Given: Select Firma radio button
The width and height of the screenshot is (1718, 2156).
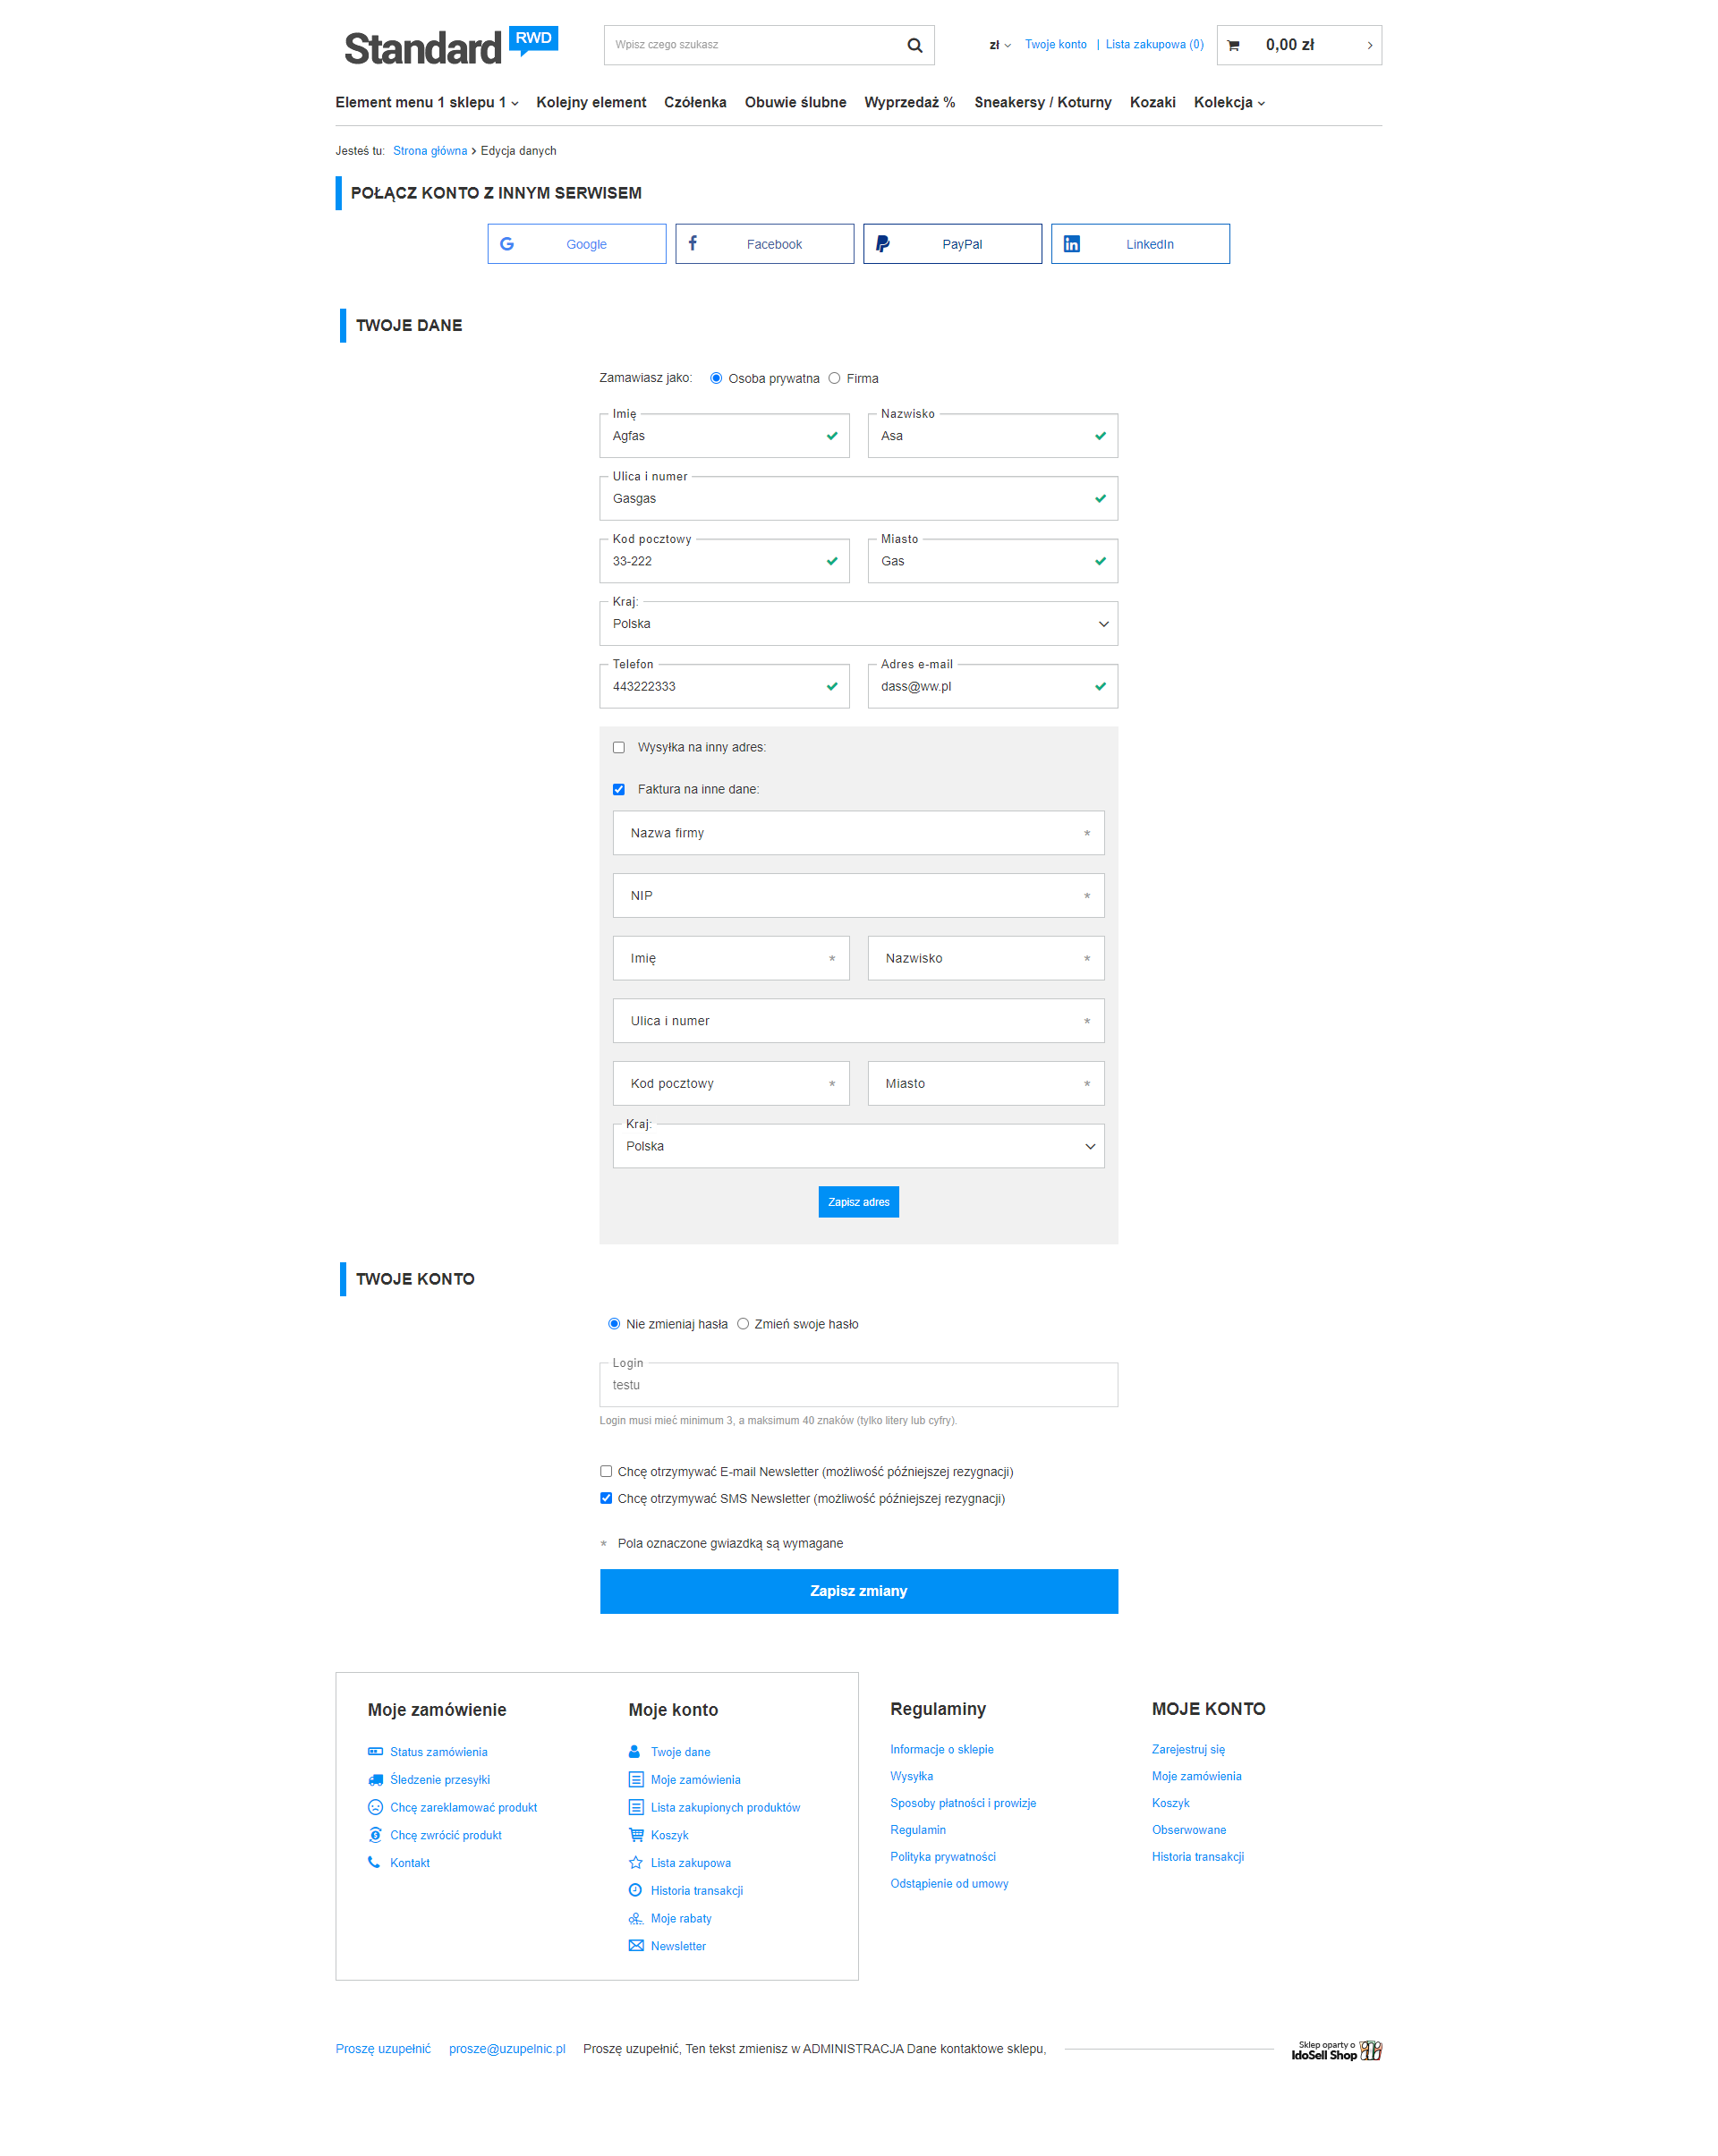Looking at the screenshot, I should pyautogui.click(x=834, y=378).
